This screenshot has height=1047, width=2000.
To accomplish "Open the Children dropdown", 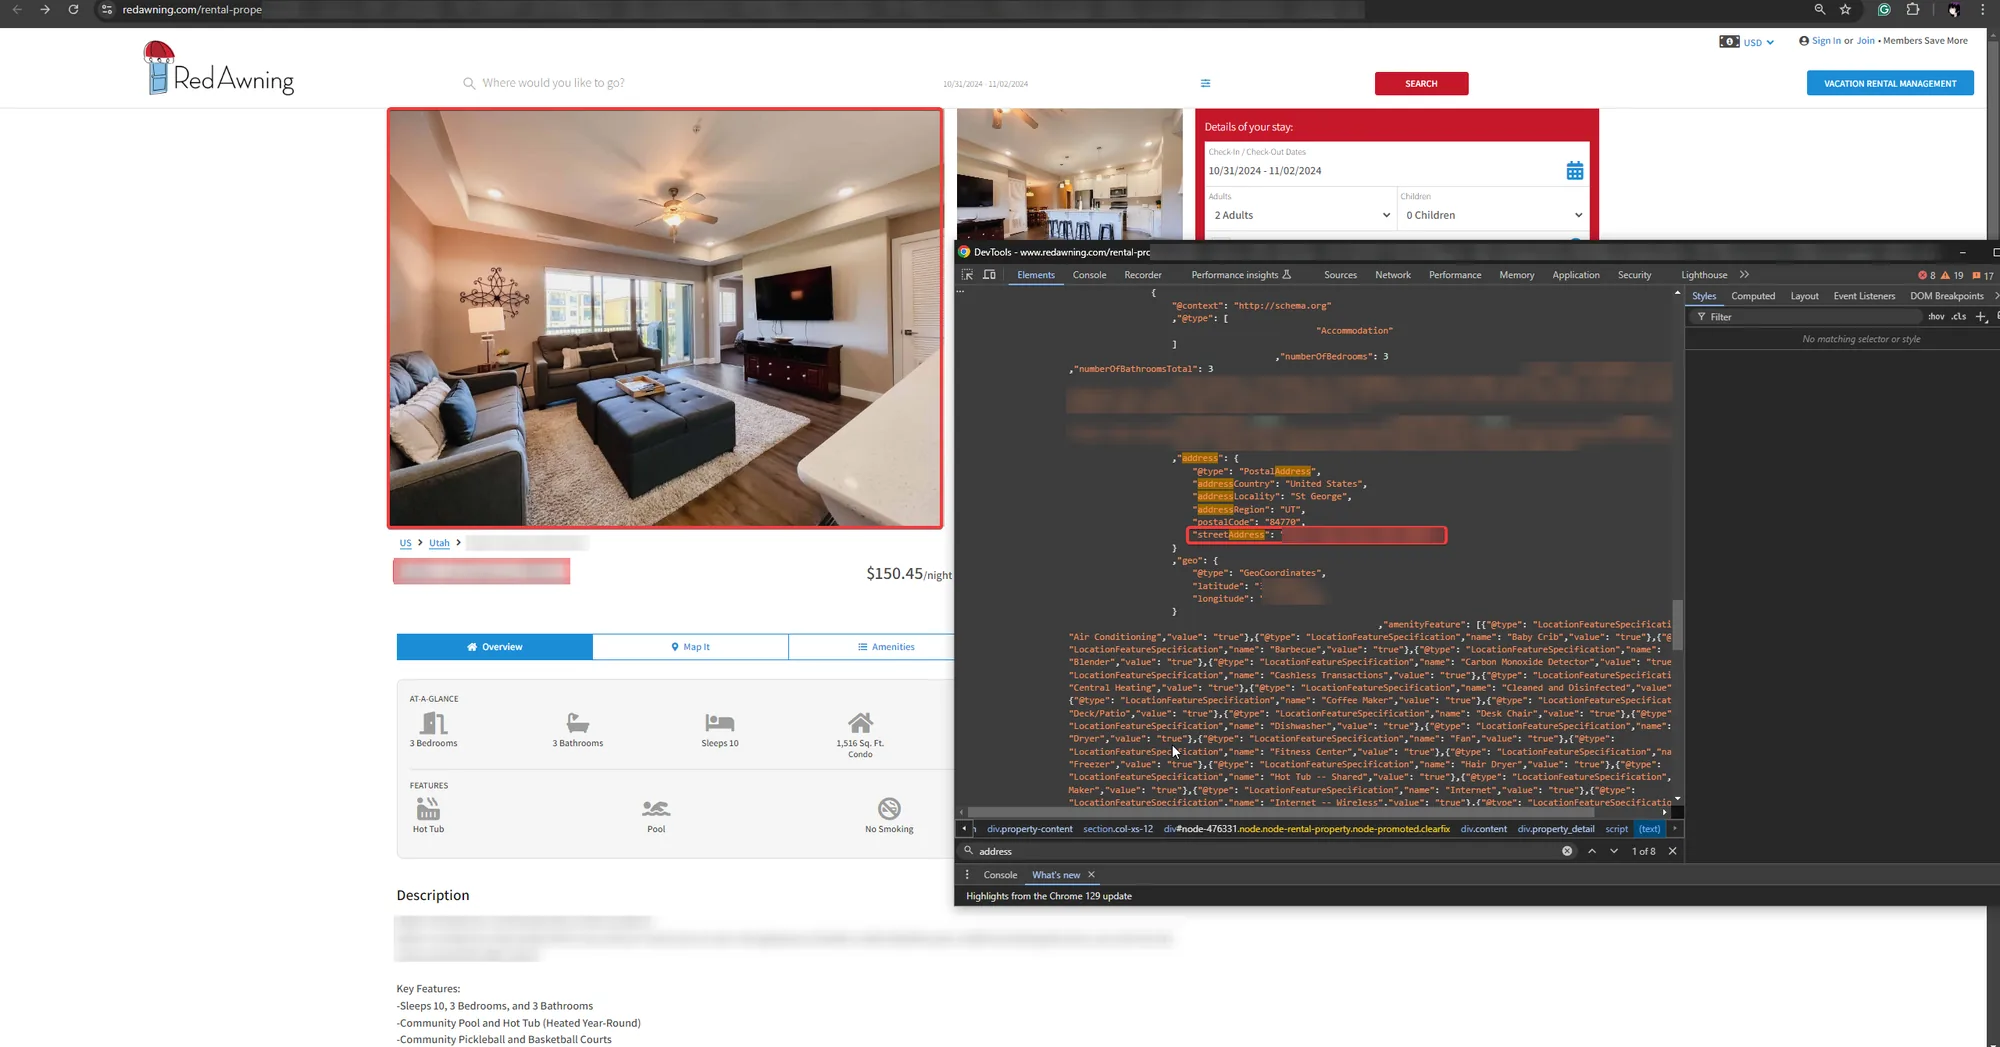I will (x=1492, y=215).
